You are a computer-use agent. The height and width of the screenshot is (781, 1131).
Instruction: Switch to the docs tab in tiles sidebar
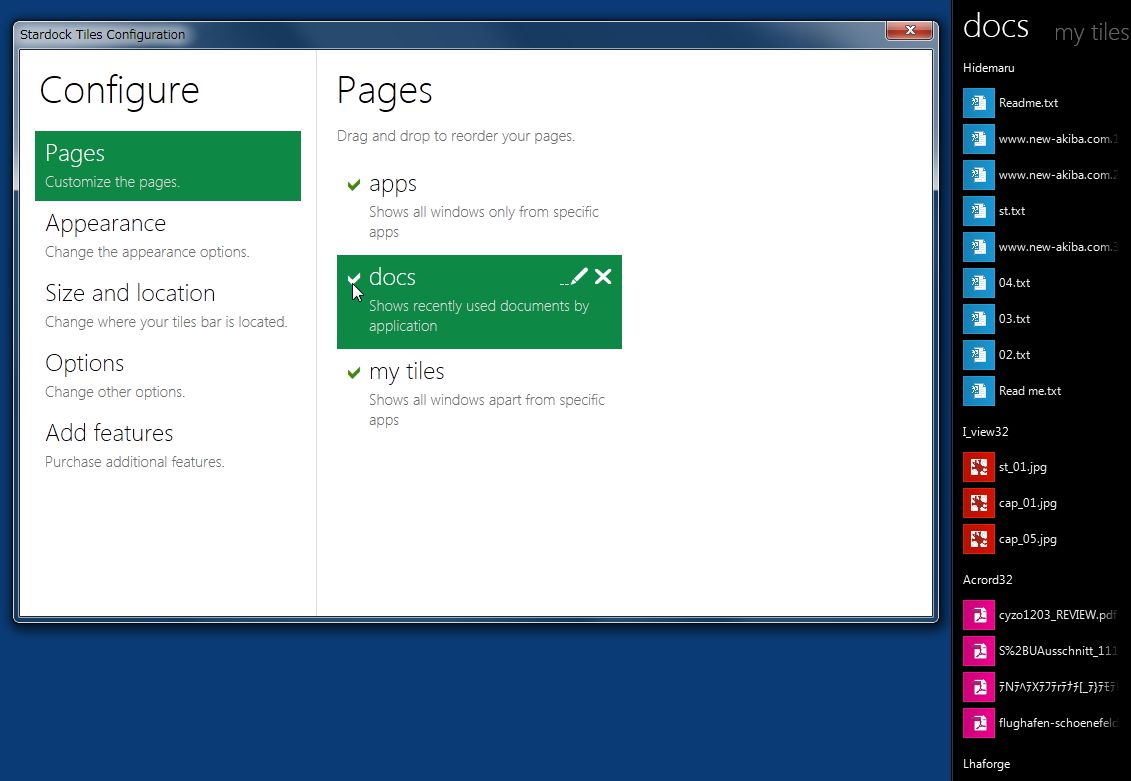tap(995, 27)
